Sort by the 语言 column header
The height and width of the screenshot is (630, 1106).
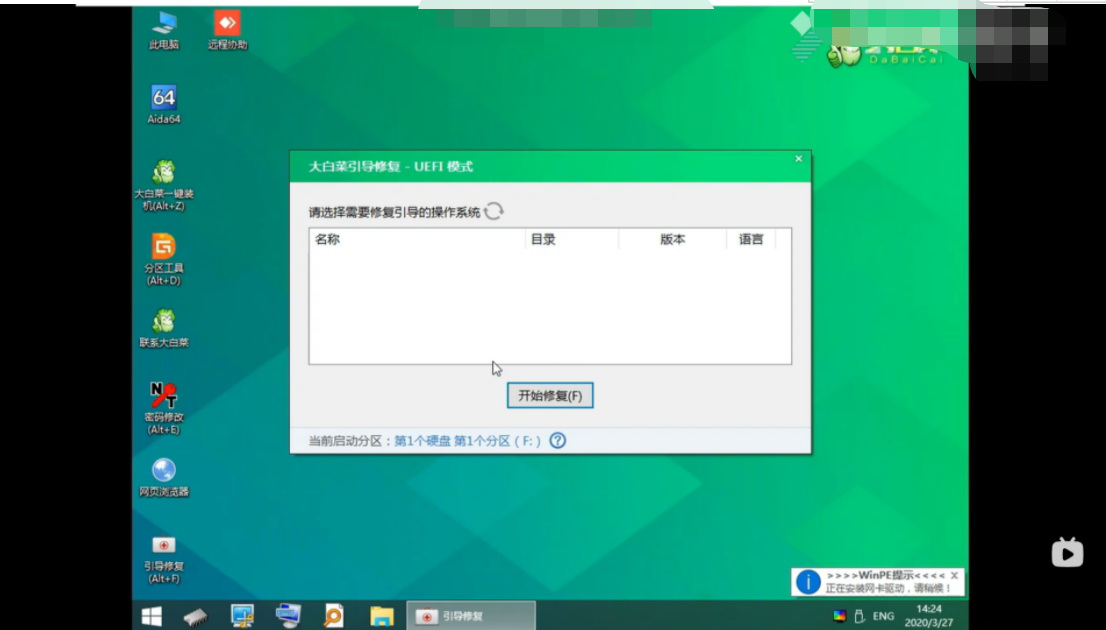pyautogui.click(x=751, y=239)
